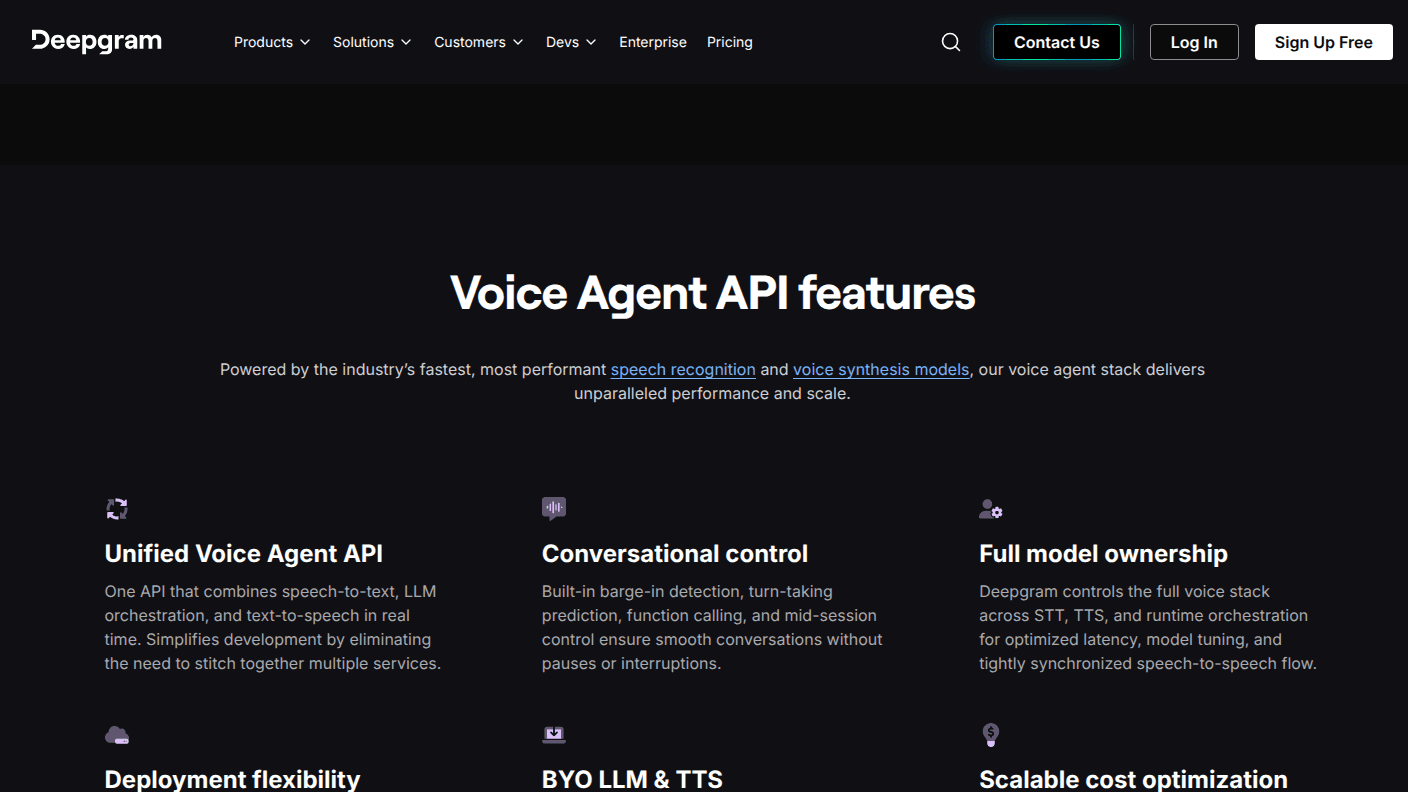Click the Full model ownership title
This screenshot has width=1408, height=792.
[x=1103, y=553]
